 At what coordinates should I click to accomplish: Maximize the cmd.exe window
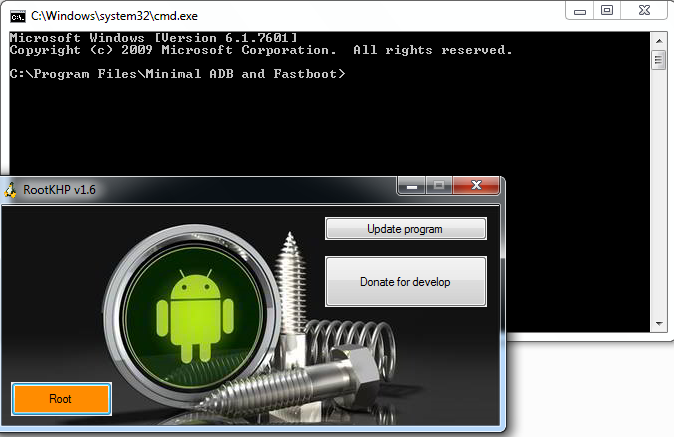point(607,10)
